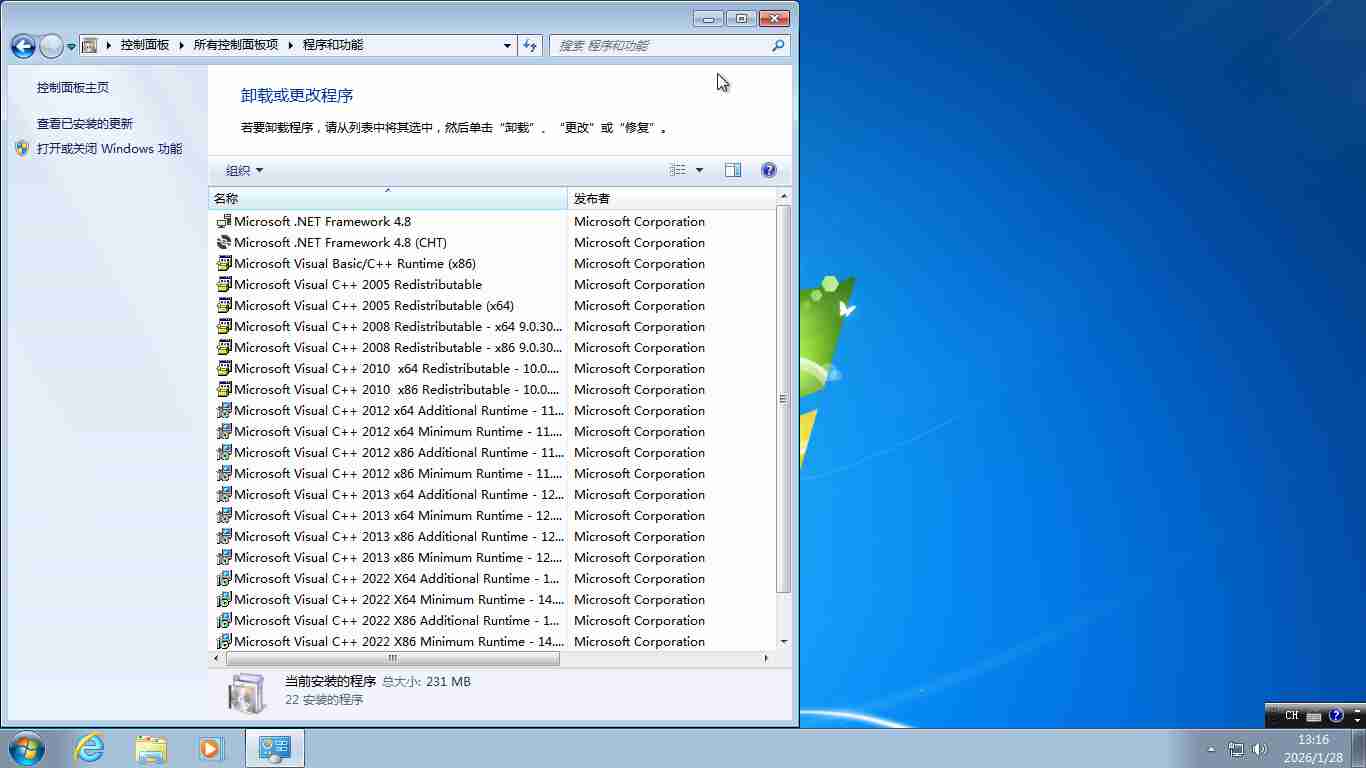Open the Start menu orb
The image size is (1366, 768).
(x=27, y=748)
